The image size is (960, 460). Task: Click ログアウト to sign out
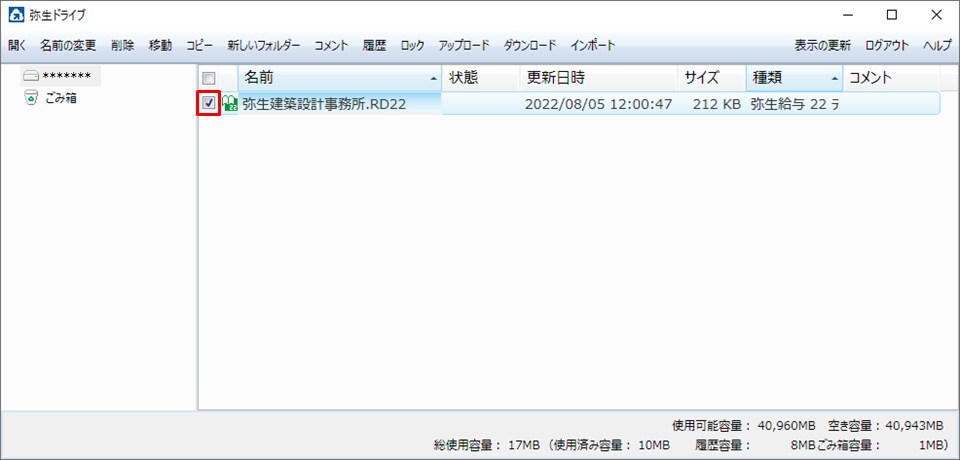887,46
